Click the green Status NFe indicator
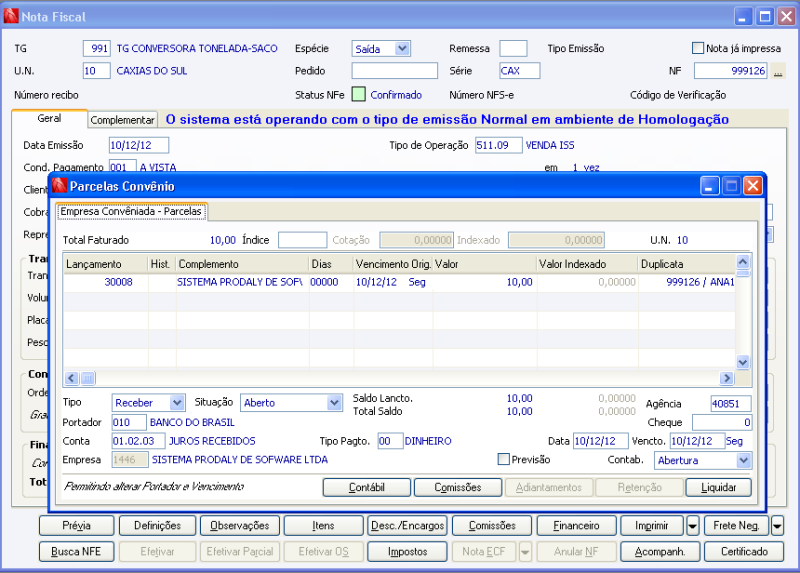 point(359,94)
